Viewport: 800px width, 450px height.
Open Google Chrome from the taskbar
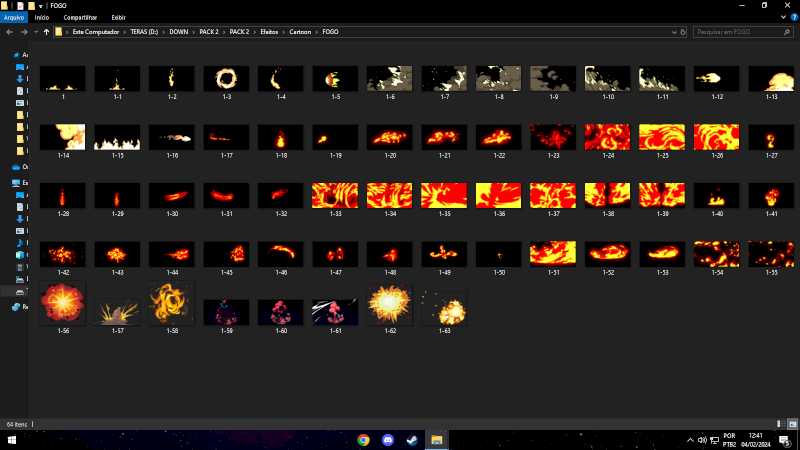[x=363, y=440]
